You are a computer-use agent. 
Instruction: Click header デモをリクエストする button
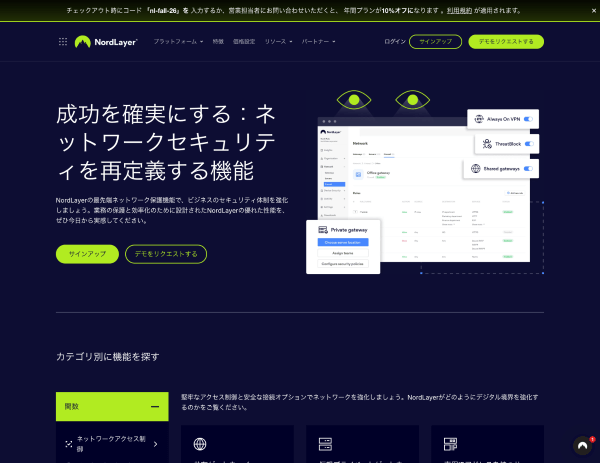coord(506,42)
